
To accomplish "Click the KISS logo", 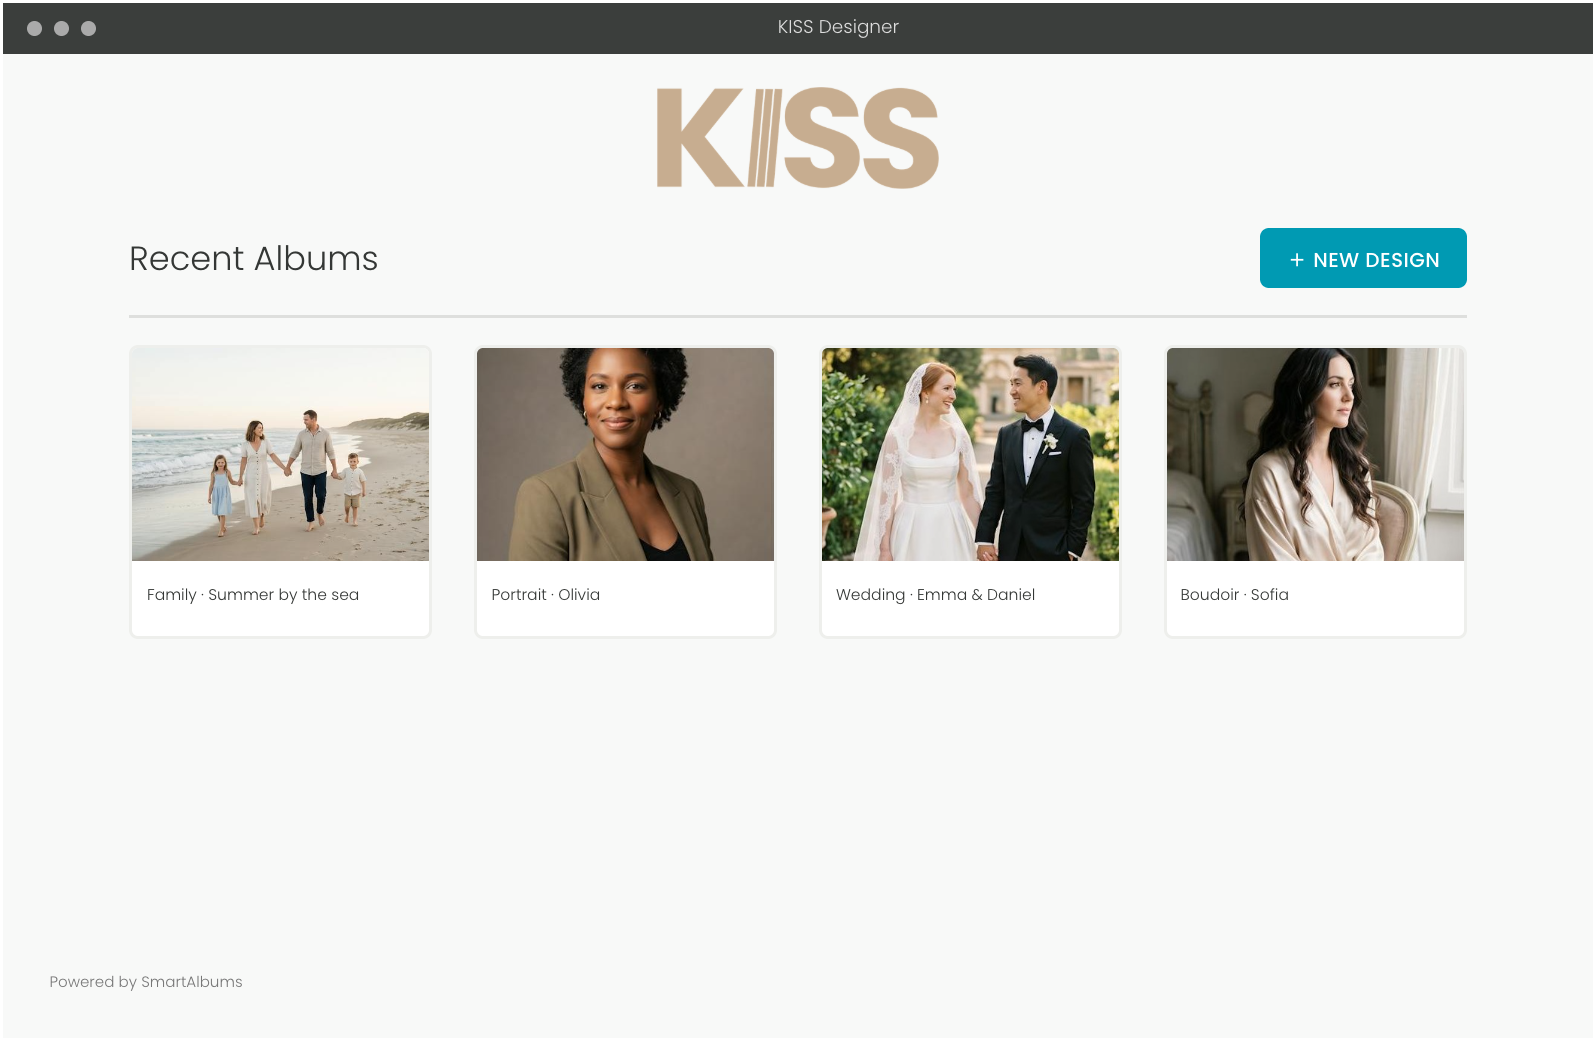I will point(798,138).
